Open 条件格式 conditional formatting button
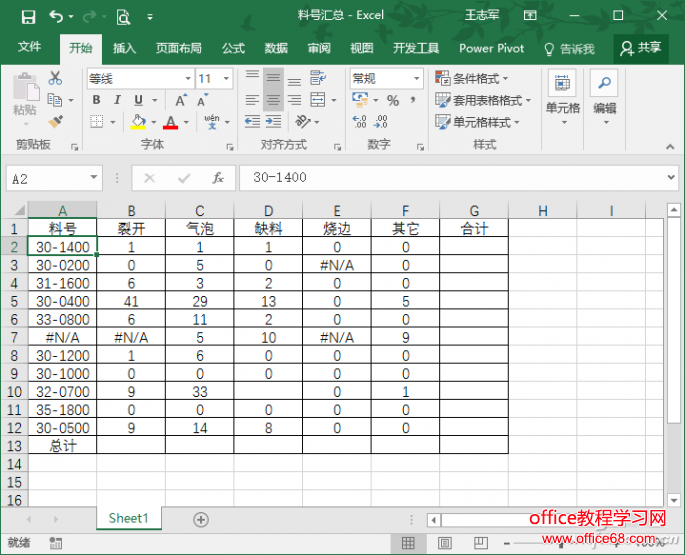Viewport: 685px width, 555px height. [x=472, y=78]
